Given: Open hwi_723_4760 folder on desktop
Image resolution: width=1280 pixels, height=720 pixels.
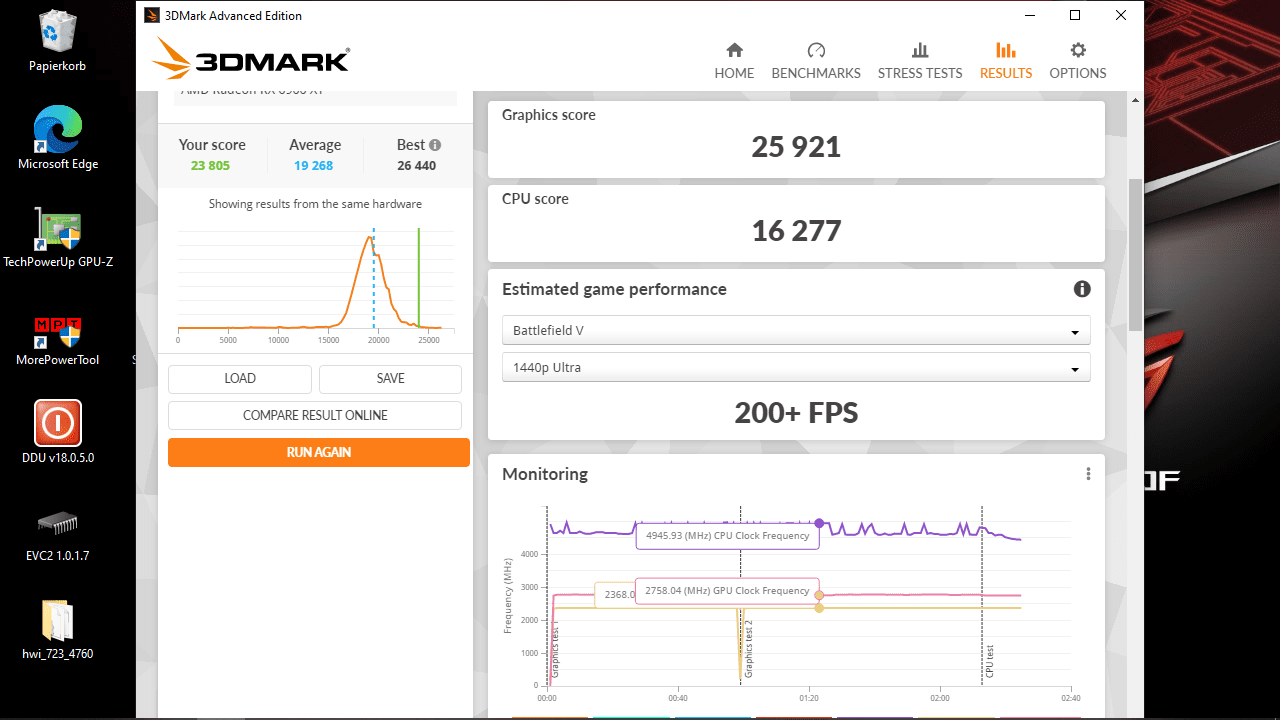Looking at the screenshot, I should tap(57, 630).
